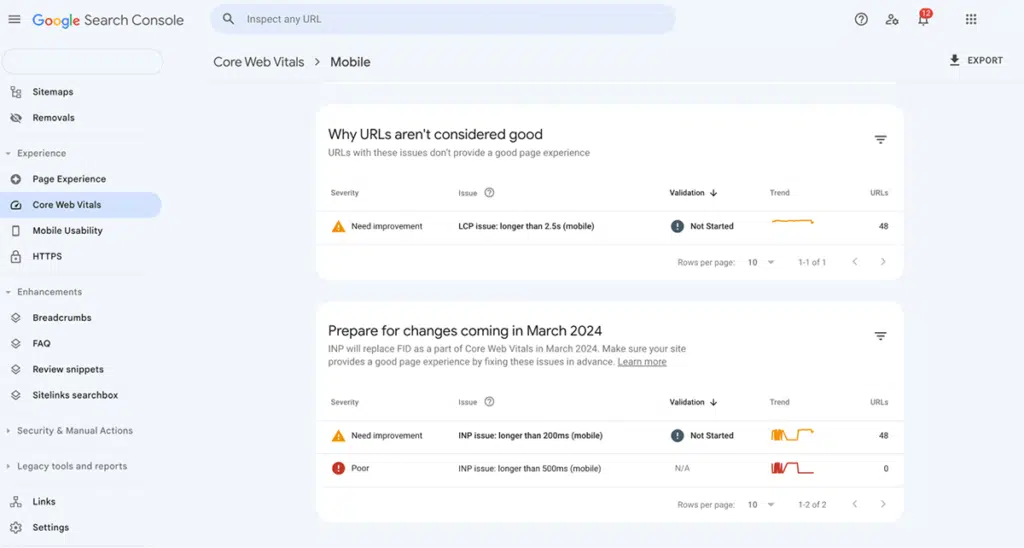
Task: Open the Google apps grid
Action: point(970,20)
